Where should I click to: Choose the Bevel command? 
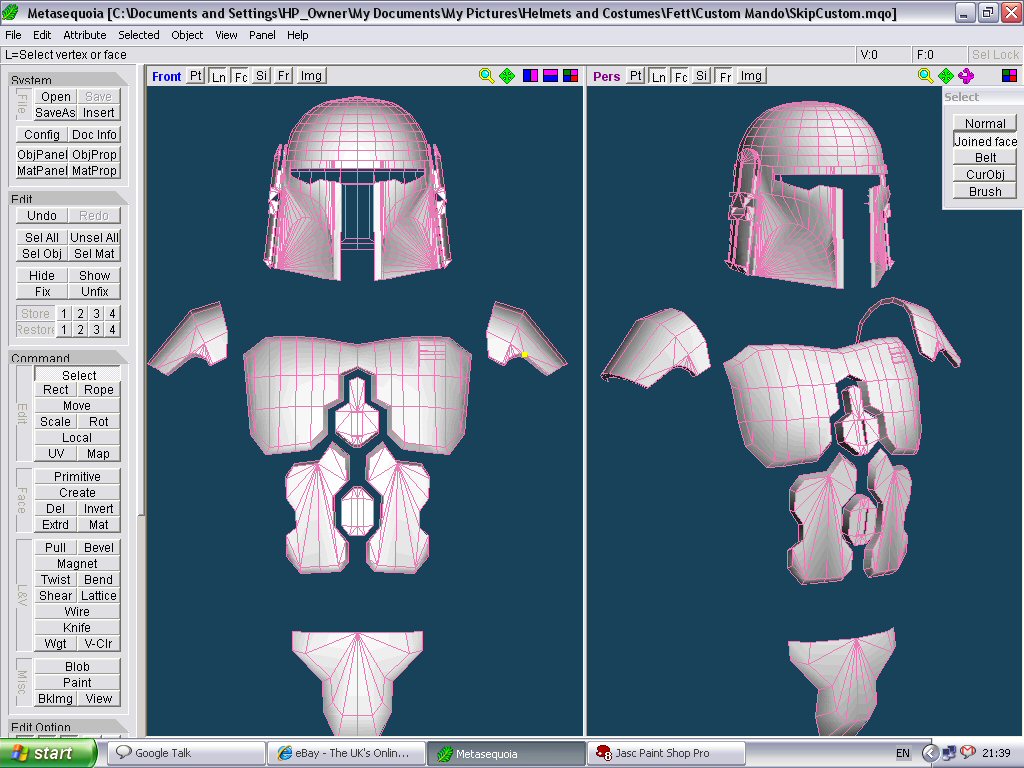tap(99, 548)
